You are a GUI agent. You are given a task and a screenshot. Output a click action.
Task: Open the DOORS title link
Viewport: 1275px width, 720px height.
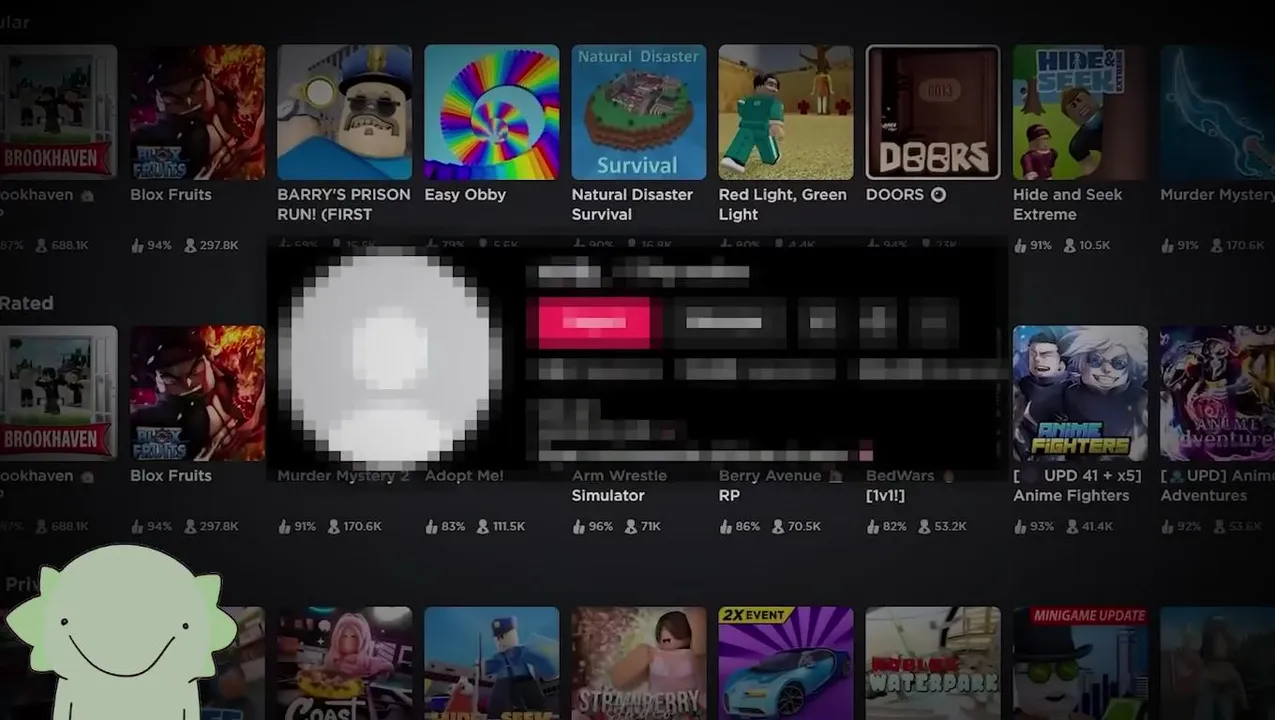[895, 195]
